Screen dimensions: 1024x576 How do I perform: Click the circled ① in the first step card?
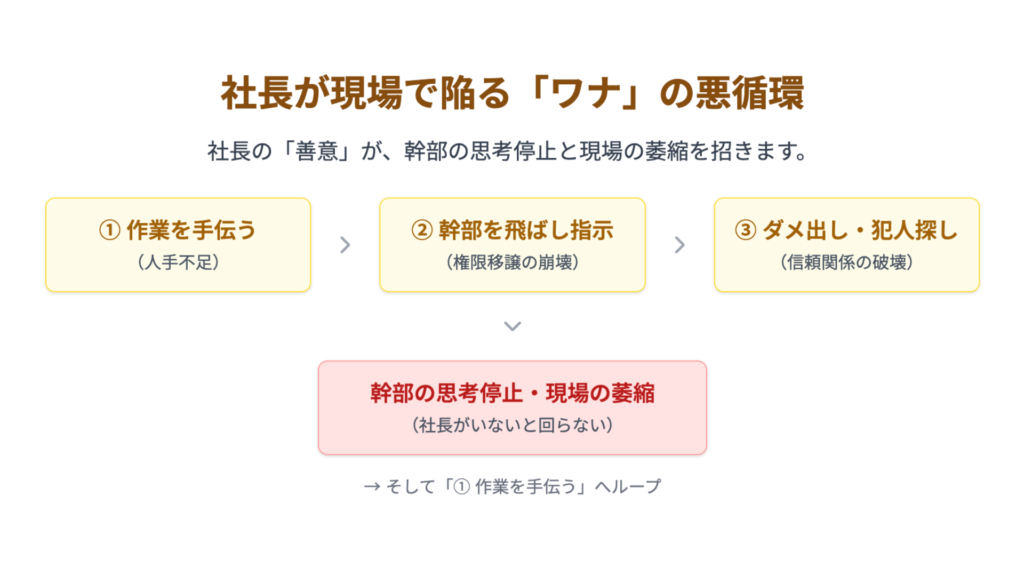tap(109, 231)
